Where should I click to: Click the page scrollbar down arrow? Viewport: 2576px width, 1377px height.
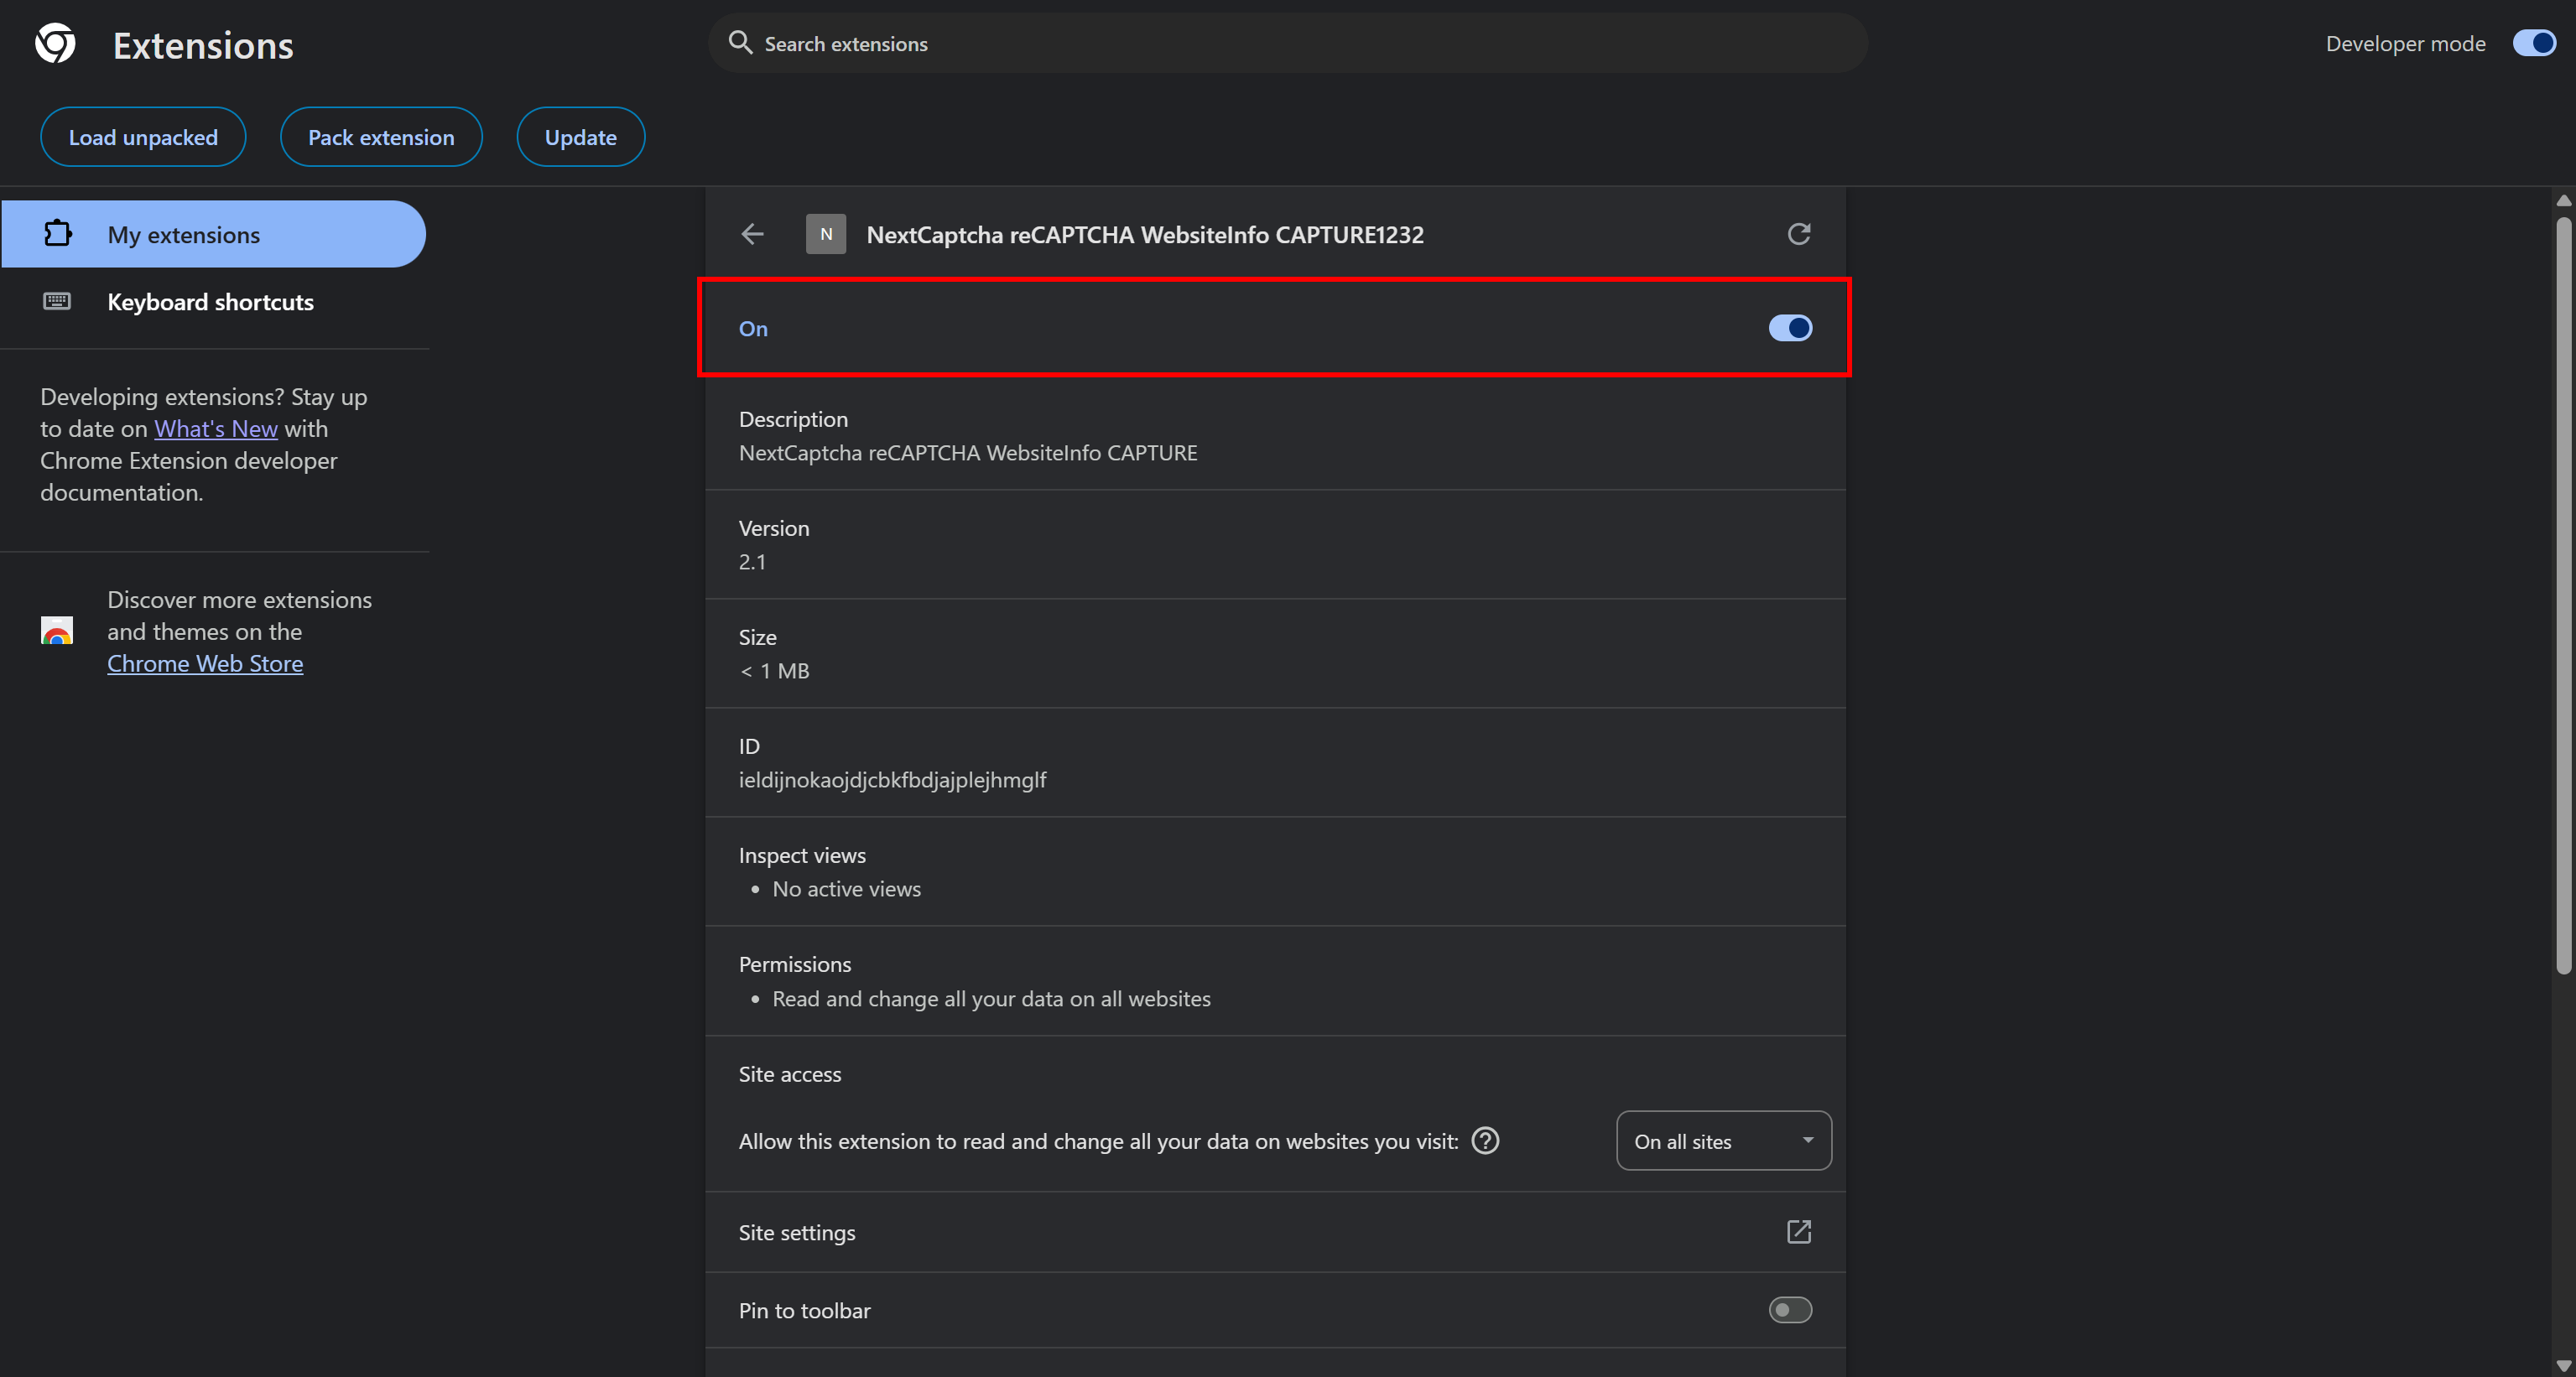point(2563,1365)
